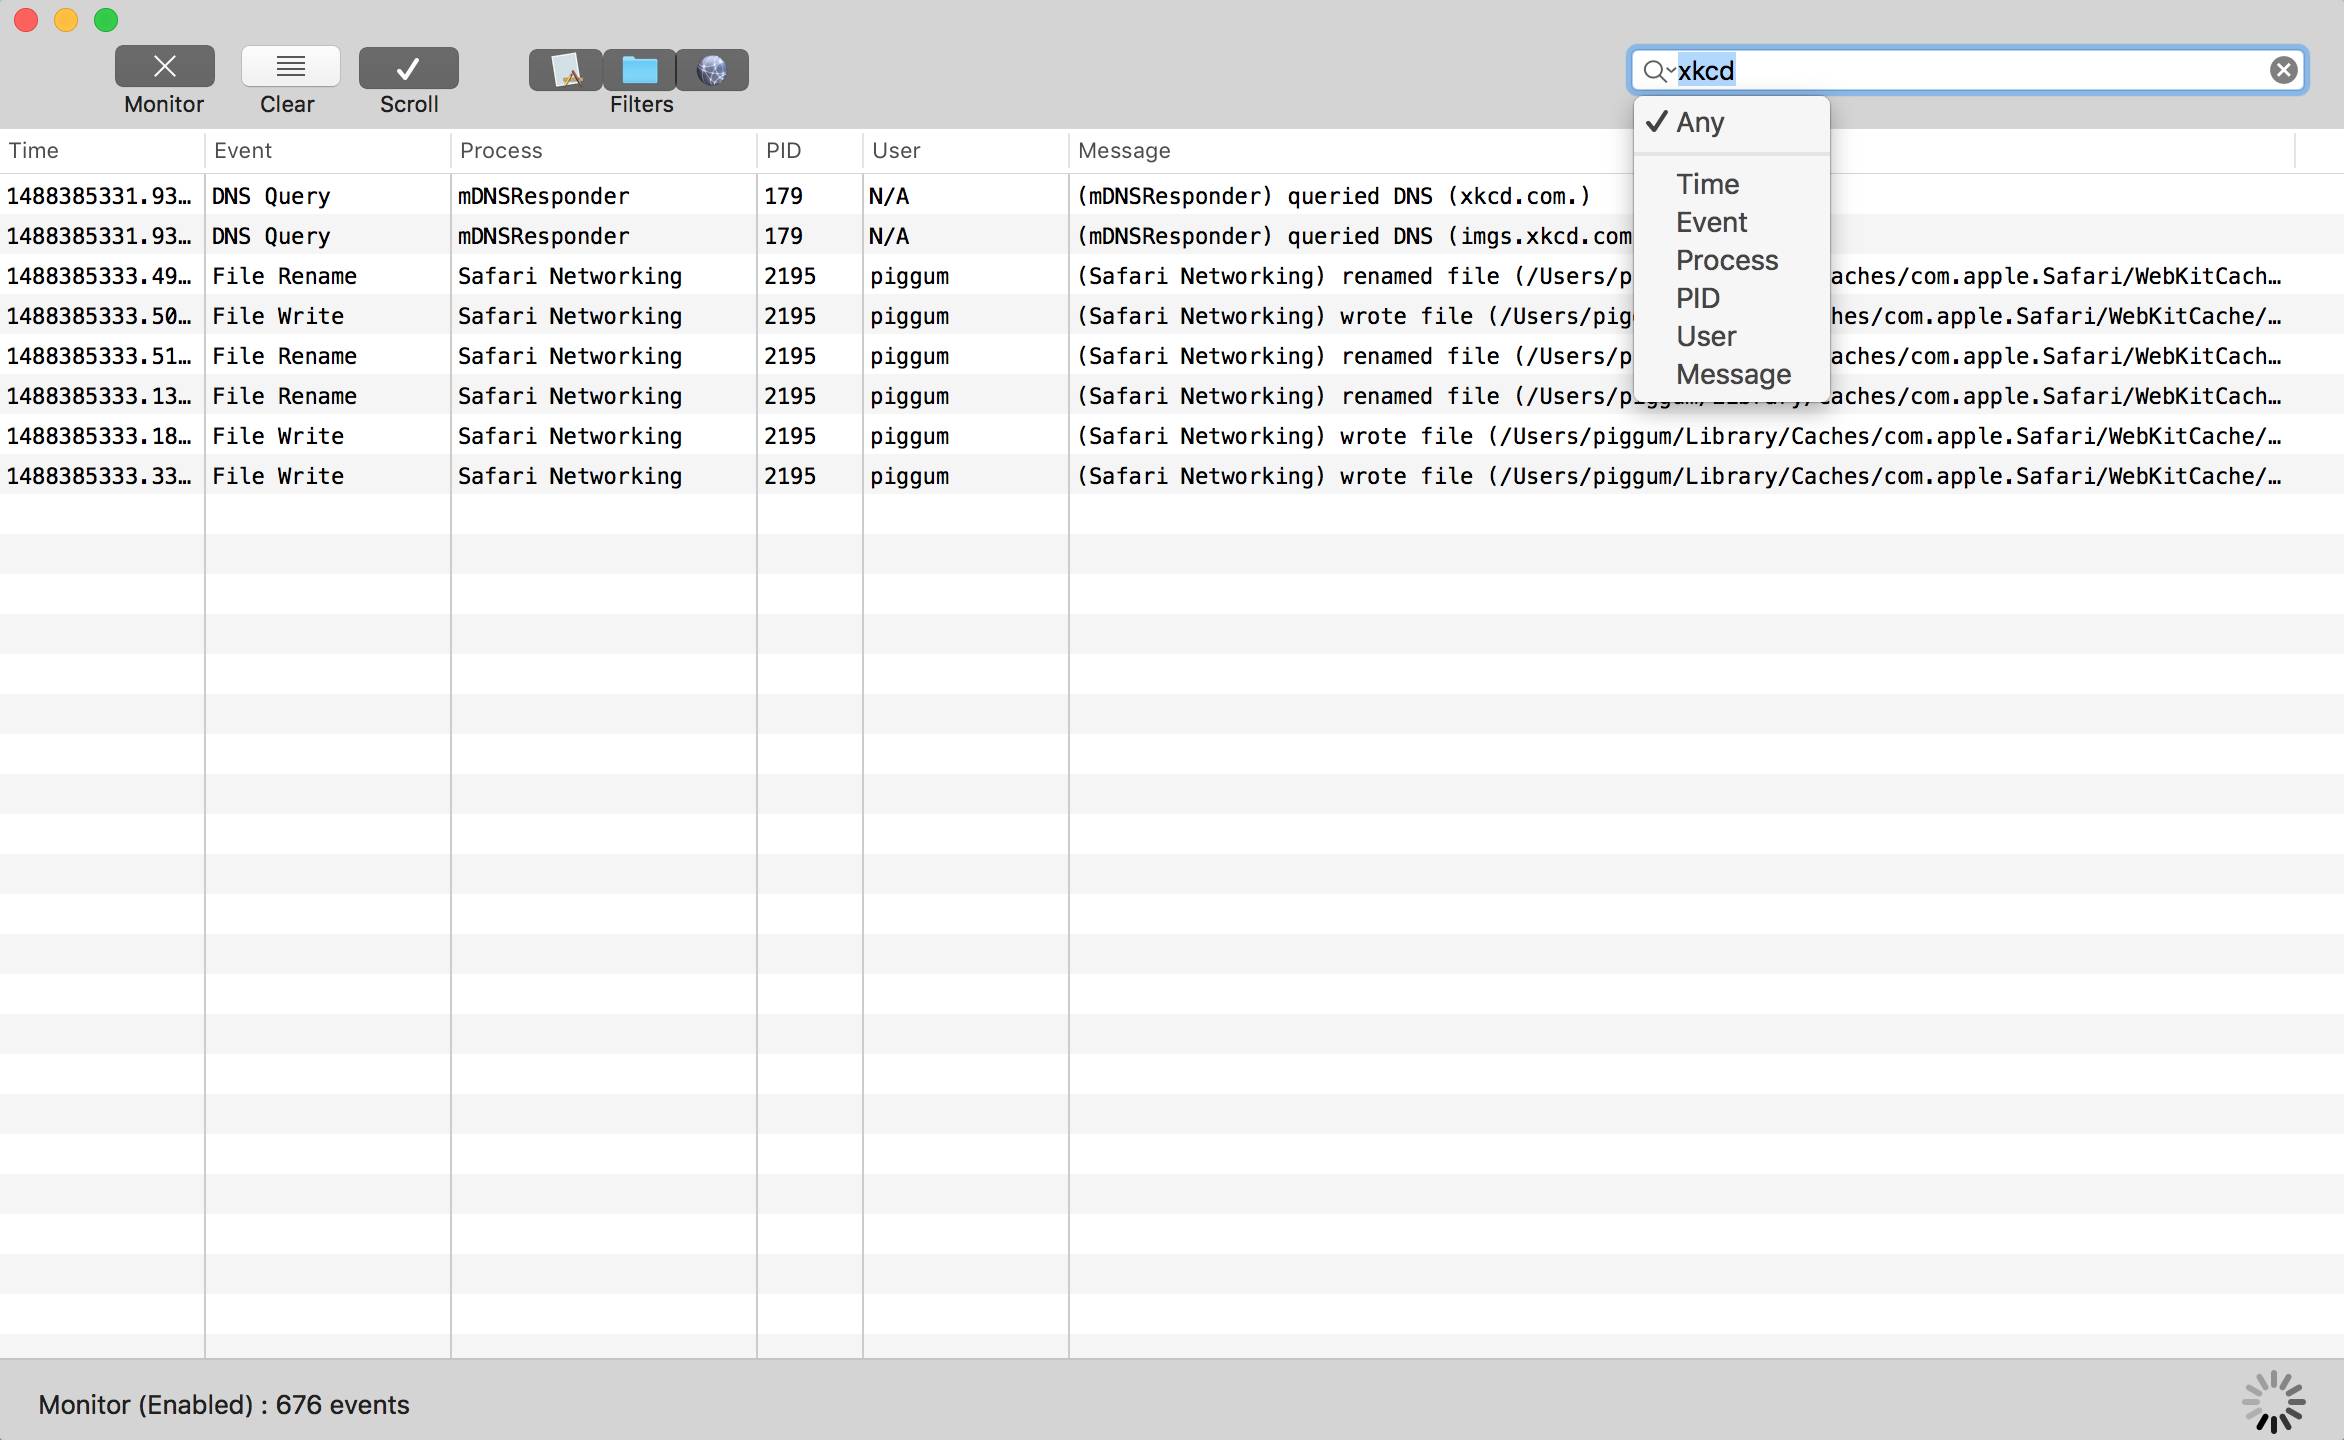Select the checked Any search scope

click(1700, 122)
